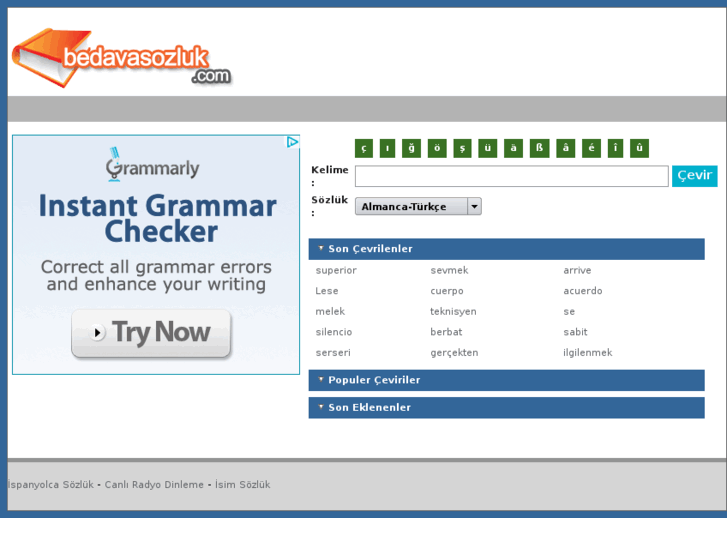This screenshot has height=545, width=727.
Task: Open recent translation 'serseri'
Action: [333, 353]
